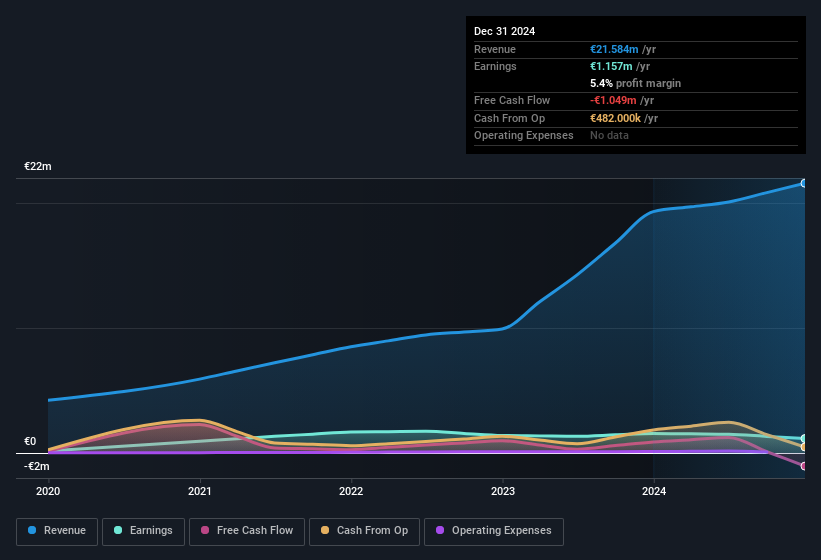
Task: Toggle the Revenue legend series
Action: pyautogui.click(x=57, y=531)
